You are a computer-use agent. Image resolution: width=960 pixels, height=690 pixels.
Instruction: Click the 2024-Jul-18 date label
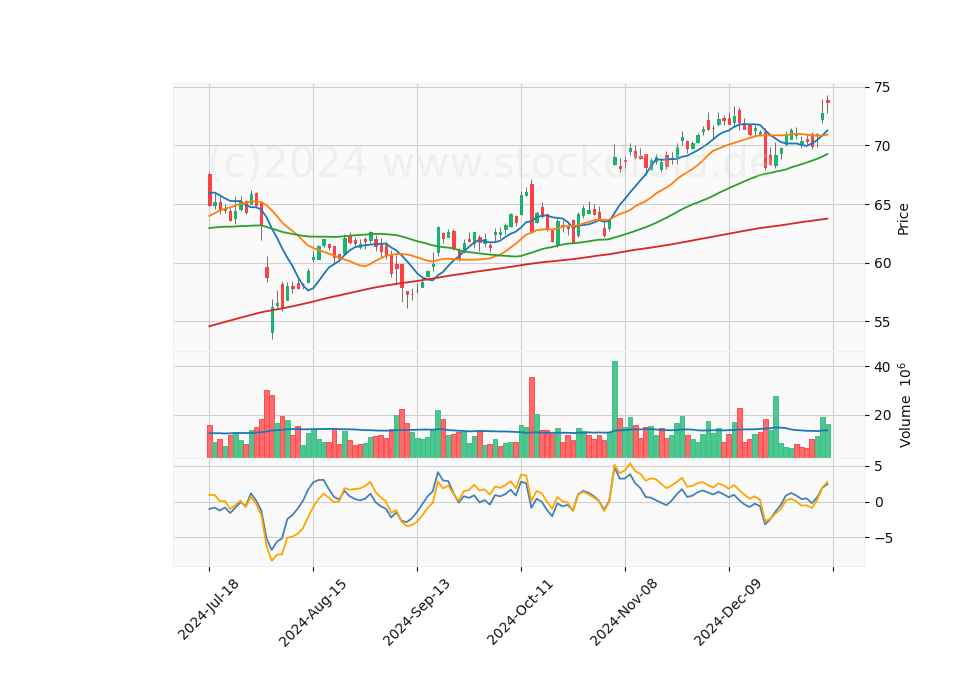(208, 609)
